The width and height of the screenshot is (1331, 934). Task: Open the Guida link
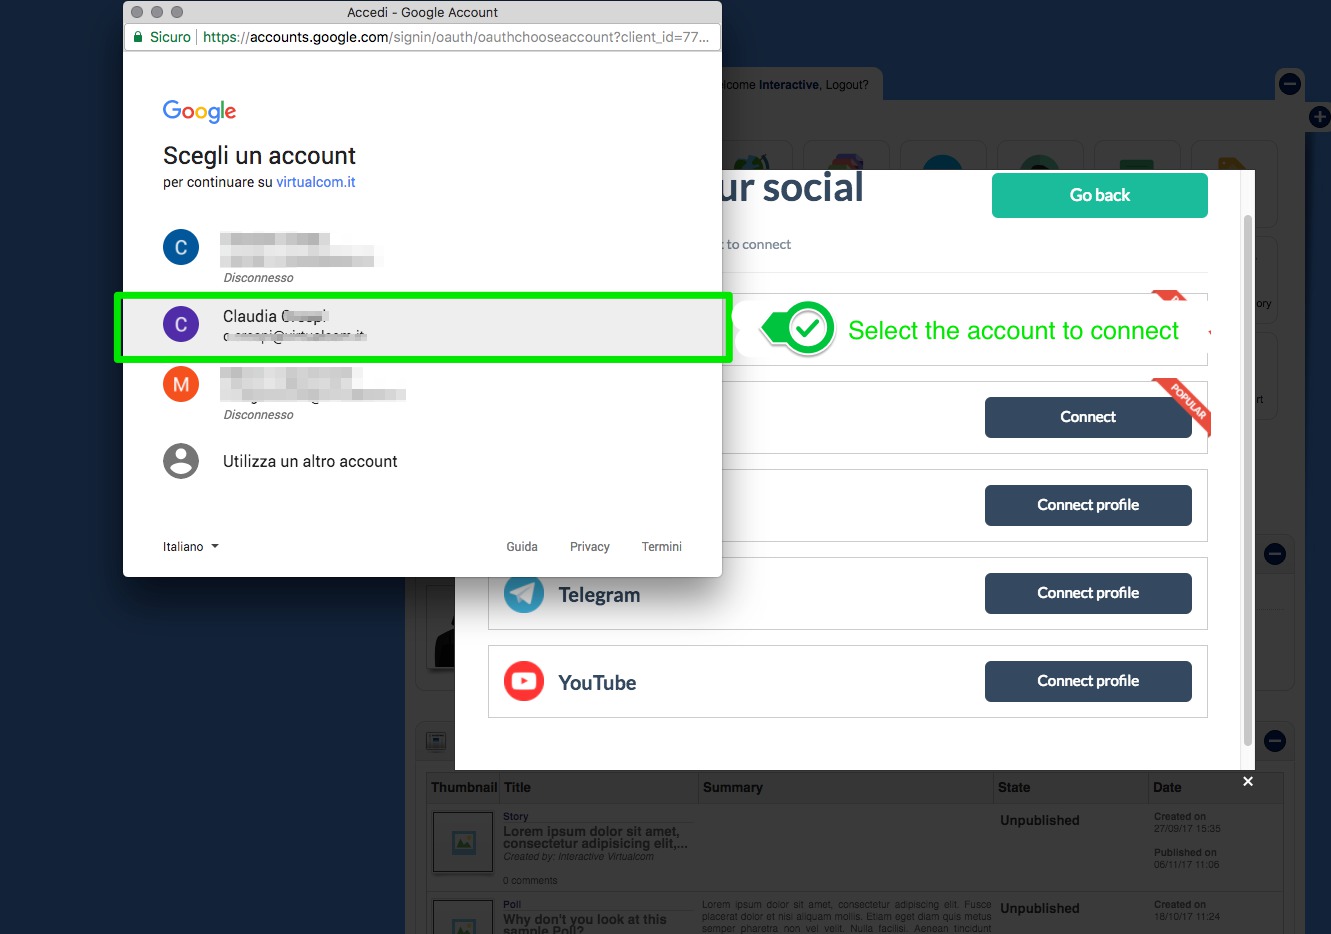[522, 547]
